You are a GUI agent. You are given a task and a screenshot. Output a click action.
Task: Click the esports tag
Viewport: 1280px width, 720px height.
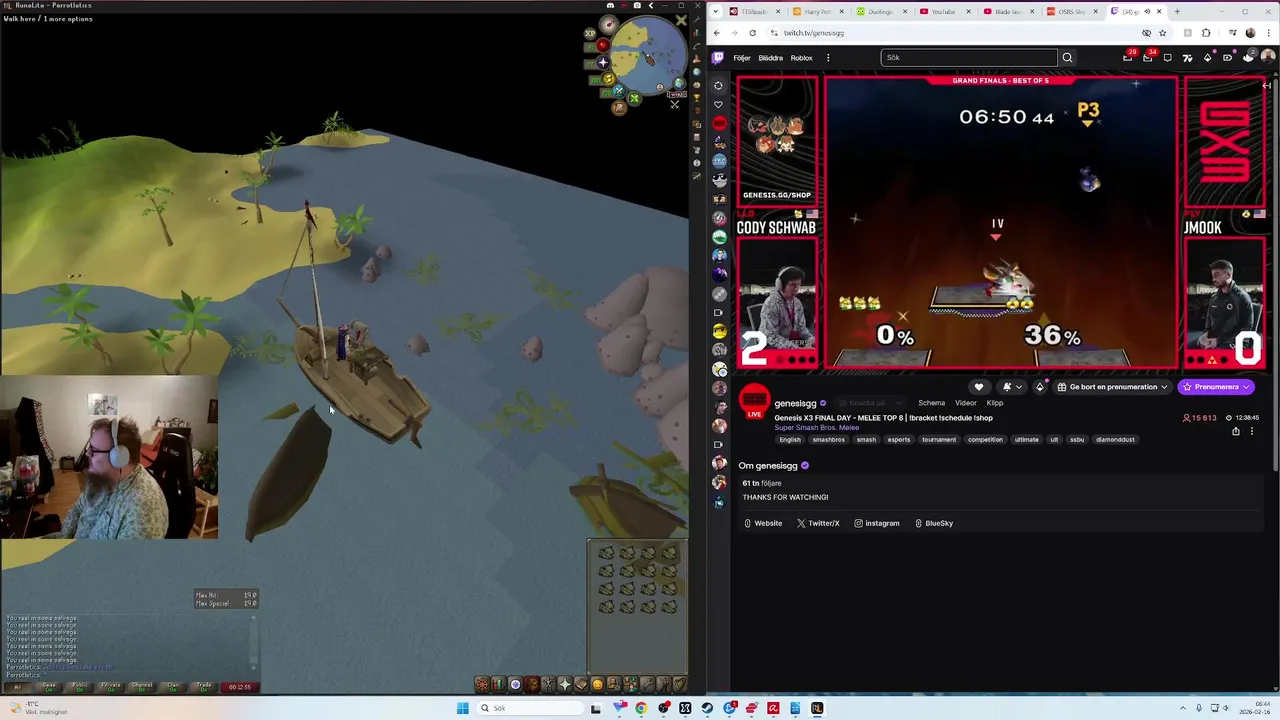click(x=898, y=439)
